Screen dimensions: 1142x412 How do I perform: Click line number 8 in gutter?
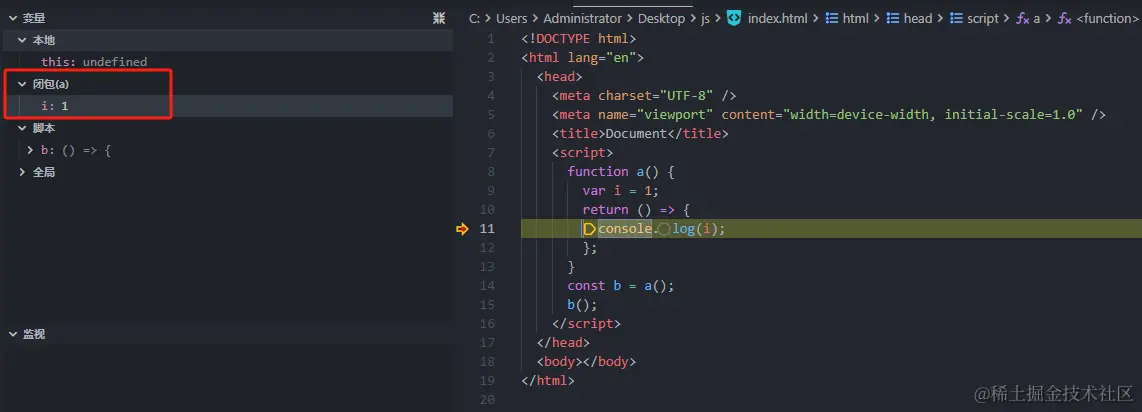coord(491,172)
